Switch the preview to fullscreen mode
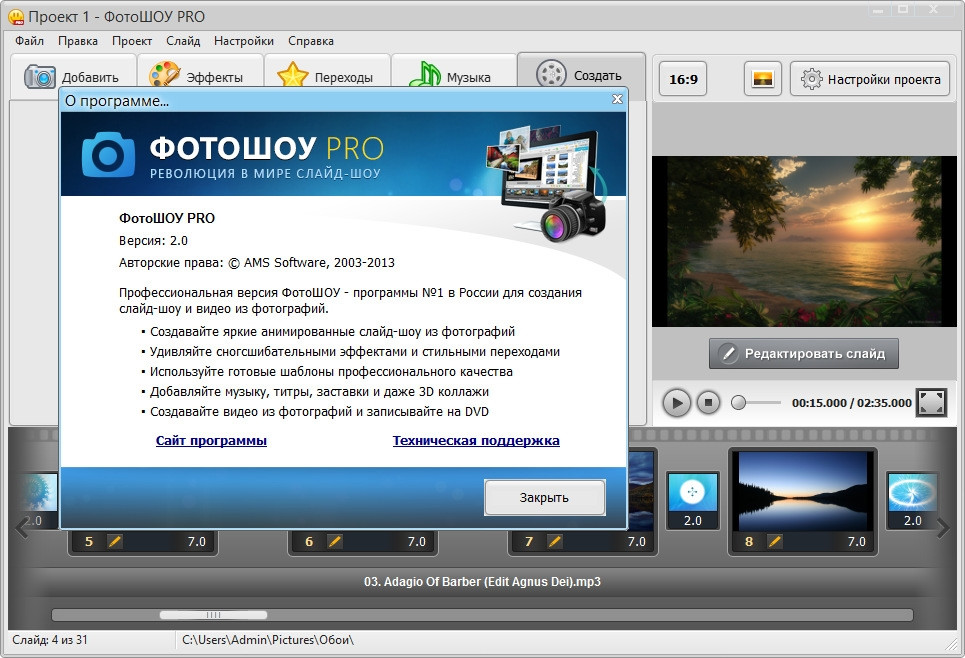965x658 pixels. point(931,403)
